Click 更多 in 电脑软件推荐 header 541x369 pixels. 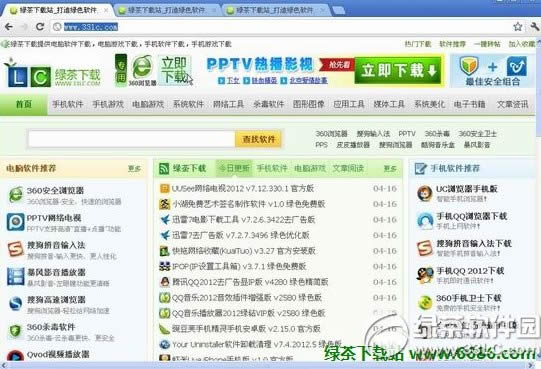click(134, 168)
